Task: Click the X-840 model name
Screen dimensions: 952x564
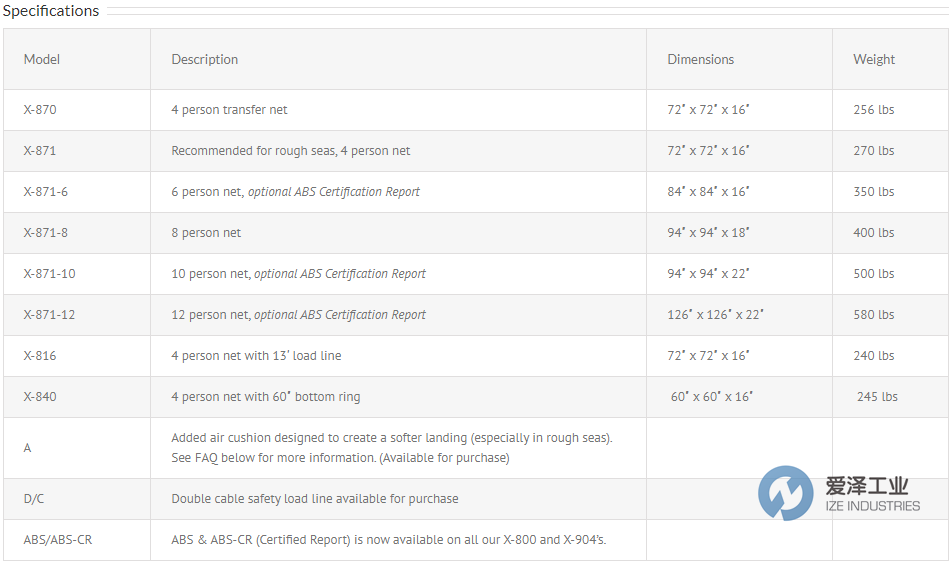Action: (40, 397)
